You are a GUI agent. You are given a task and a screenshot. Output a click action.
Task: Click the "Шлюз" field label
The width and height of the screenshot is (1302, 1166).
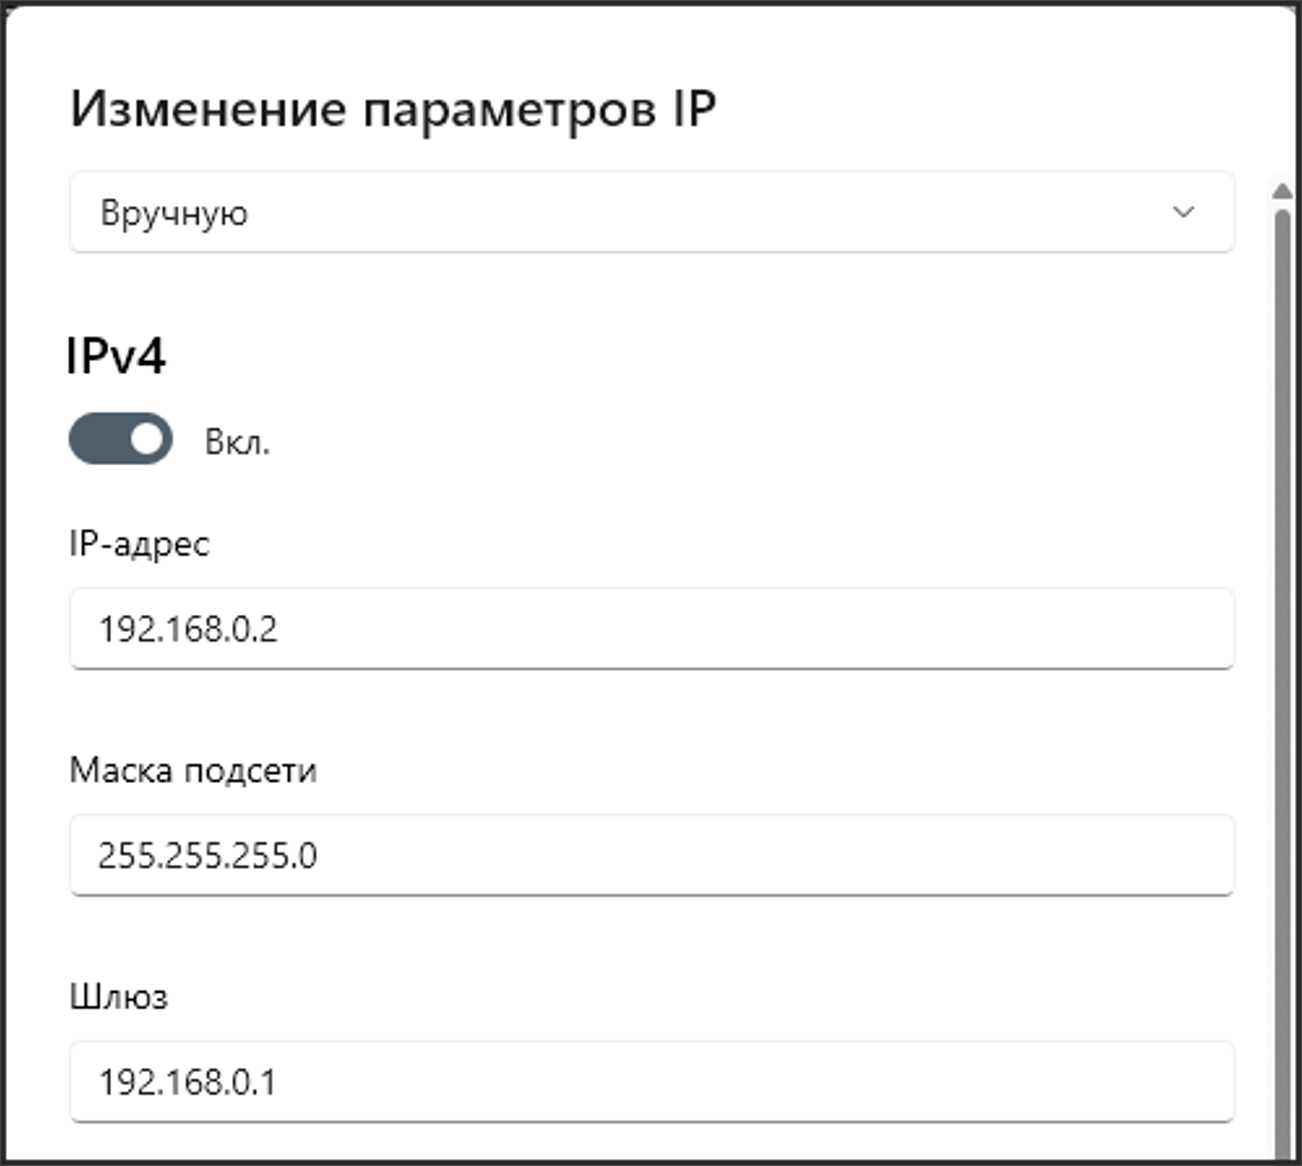click(x=118, y=997)
